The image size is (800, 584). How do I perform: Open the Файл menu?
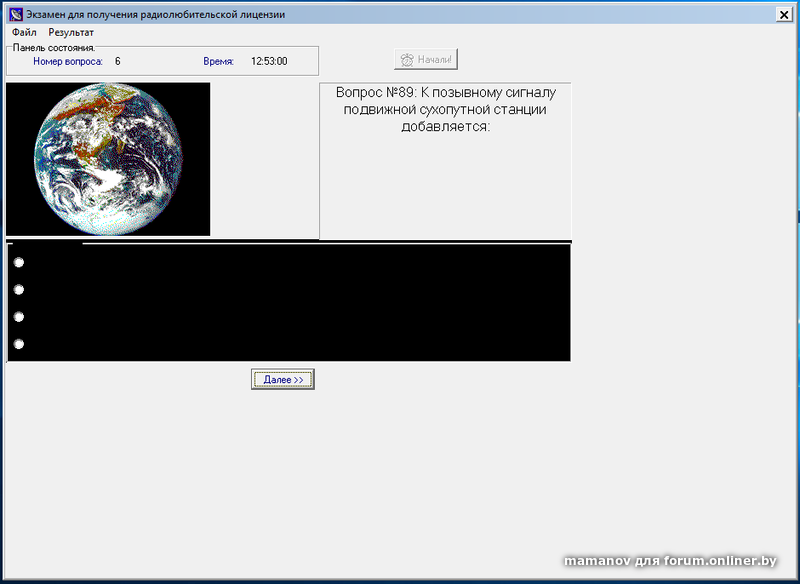pos(24,33)
